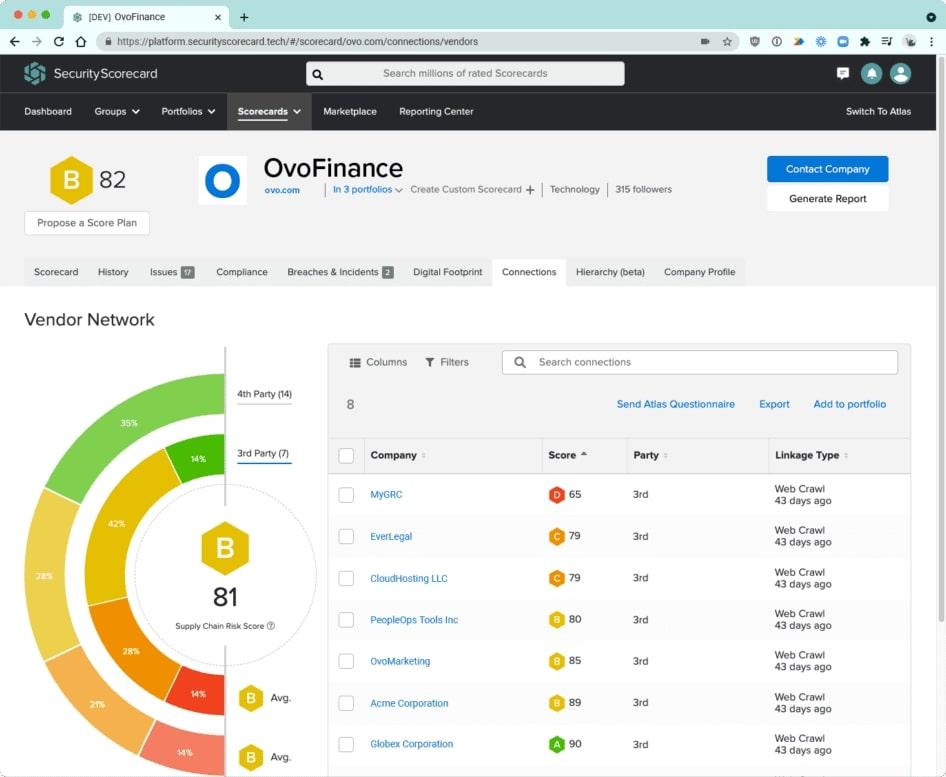Click the browser address bar URL
Image resolution: width=946 pixels, height=777 pixels.
(x=297, y=42)
